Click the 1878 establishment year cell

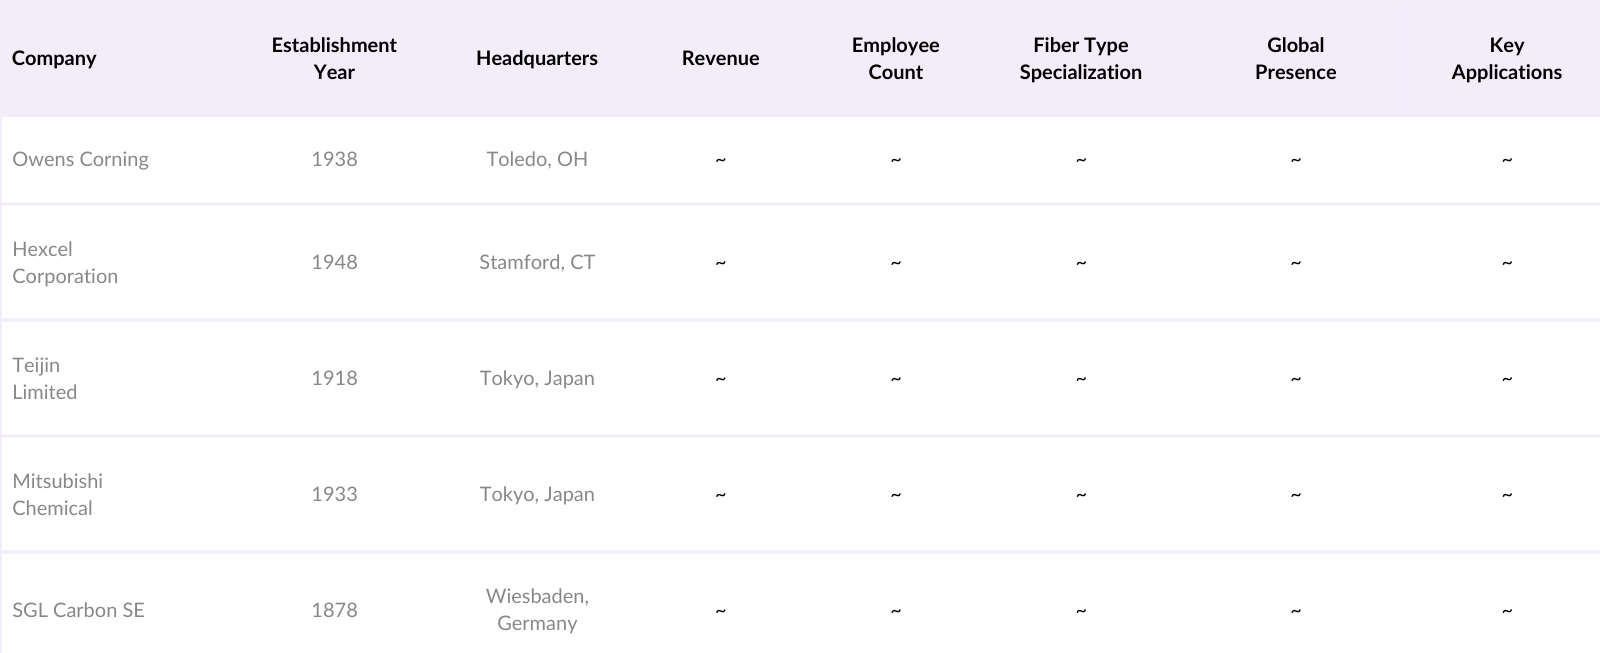coord(334,610)
